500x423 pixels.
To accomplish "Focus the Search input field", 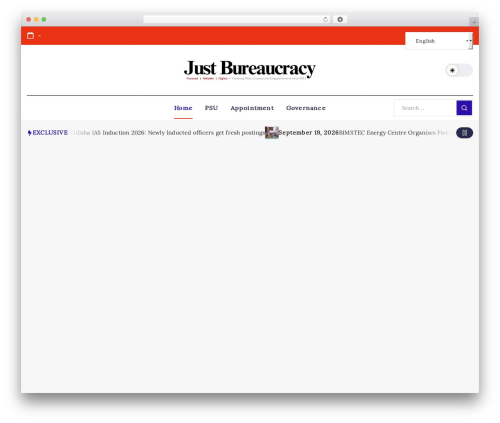I will [x=425, y=108].
